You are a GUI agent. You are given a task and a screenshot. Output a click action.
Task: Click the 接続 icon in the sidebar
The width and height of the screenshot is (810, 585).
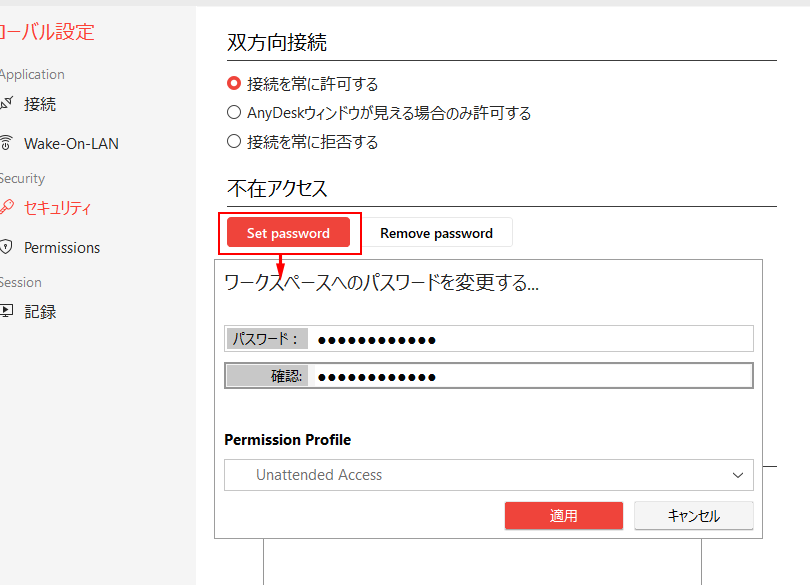coord(6,103)
